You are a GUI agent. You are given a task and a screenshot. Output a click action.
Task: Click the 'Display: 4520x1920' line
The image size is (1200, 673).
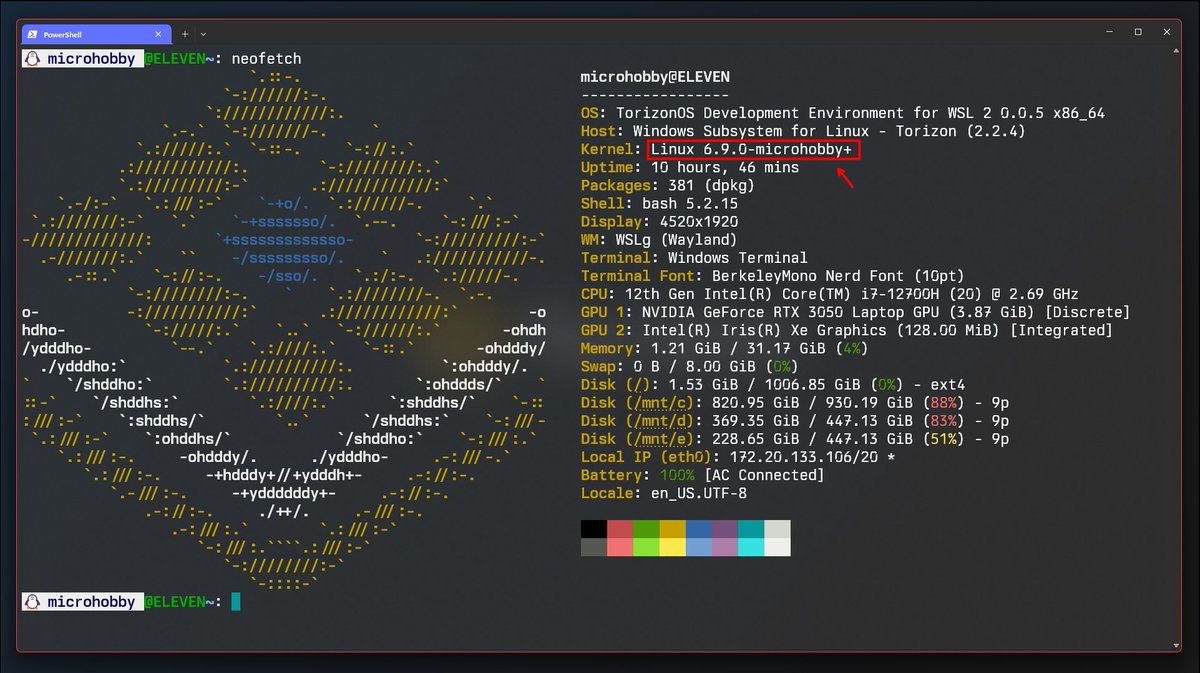(659, 222)
